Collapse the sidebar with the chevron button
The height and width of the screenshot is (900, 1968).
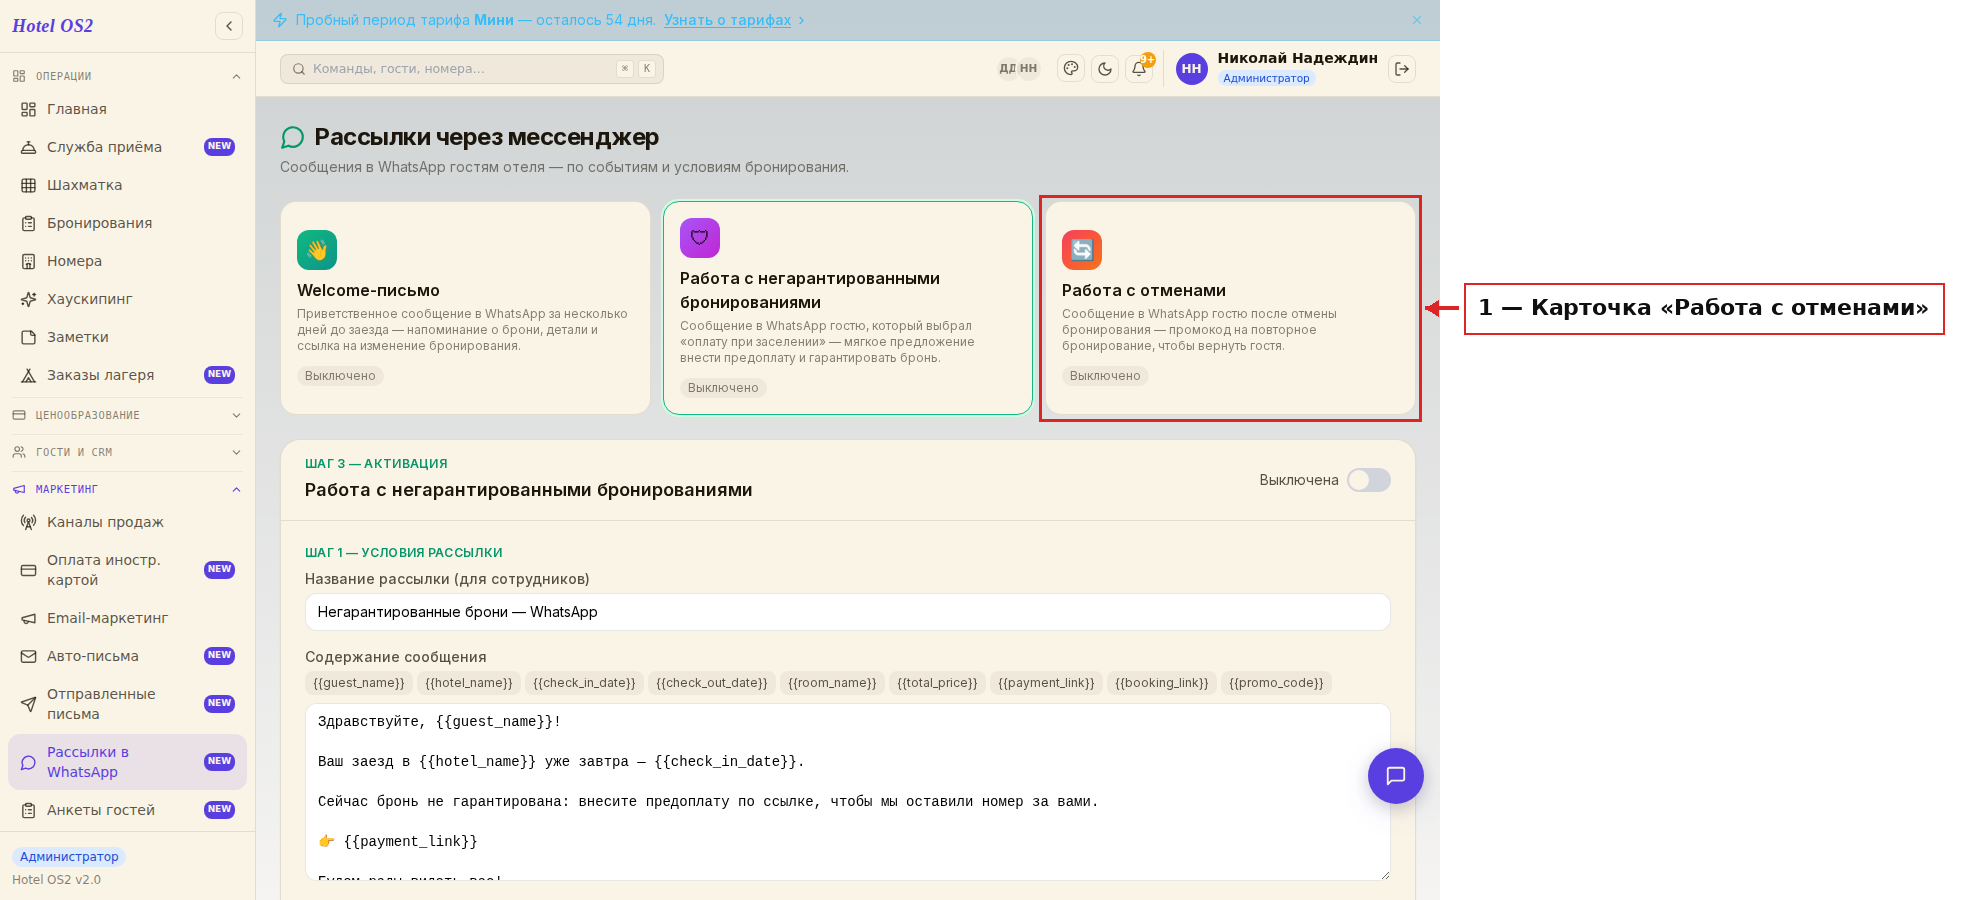coord(229,26)
